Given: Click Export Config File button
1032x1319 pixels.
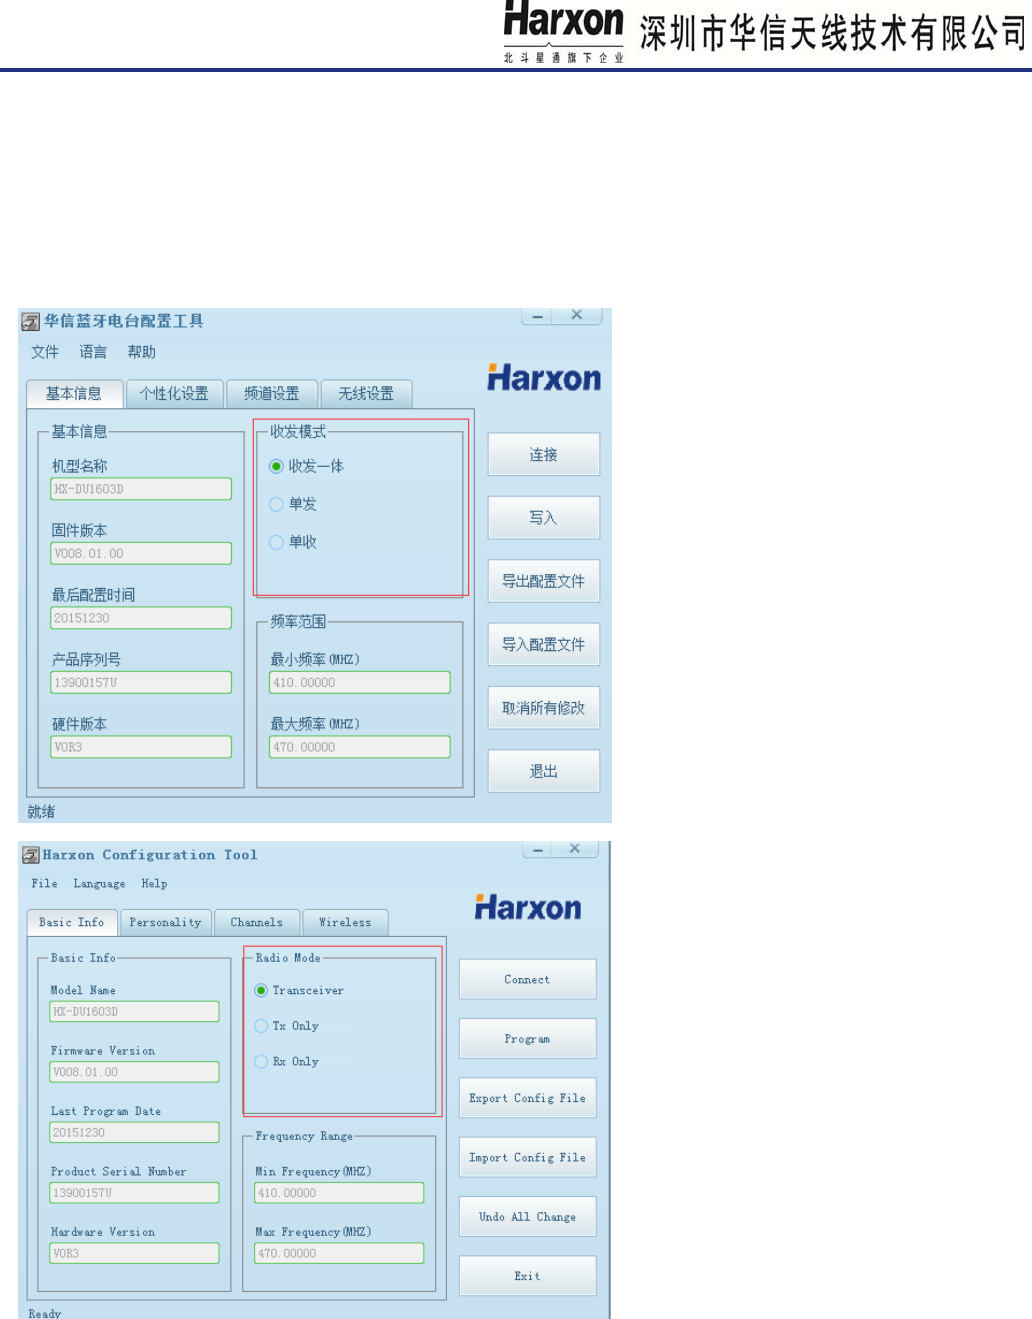Looking at the screenshot, I should coord(528,1098).
